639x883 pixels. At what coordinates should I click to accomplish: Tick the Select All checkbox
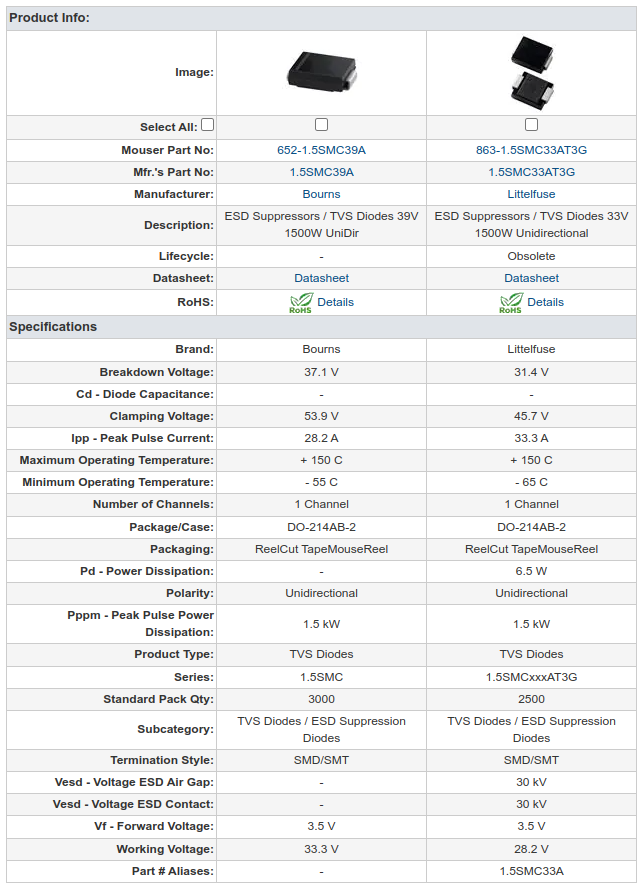point(207,125)
